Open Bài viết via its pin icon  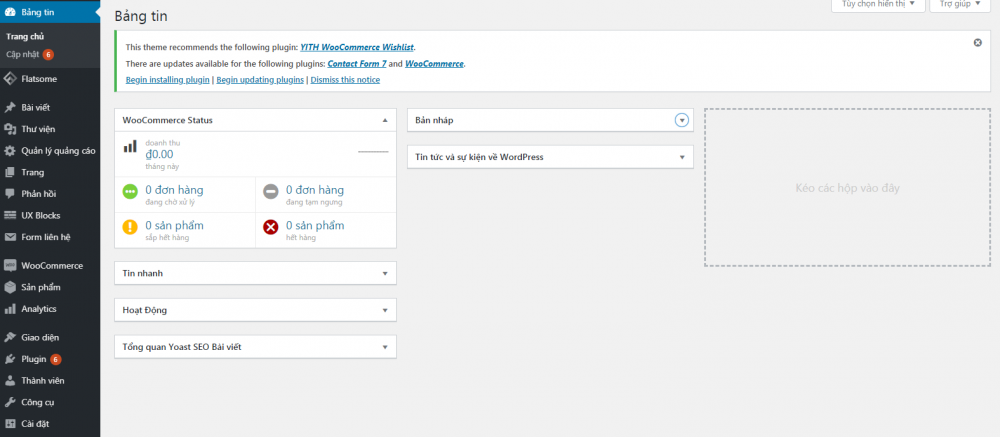10,107
